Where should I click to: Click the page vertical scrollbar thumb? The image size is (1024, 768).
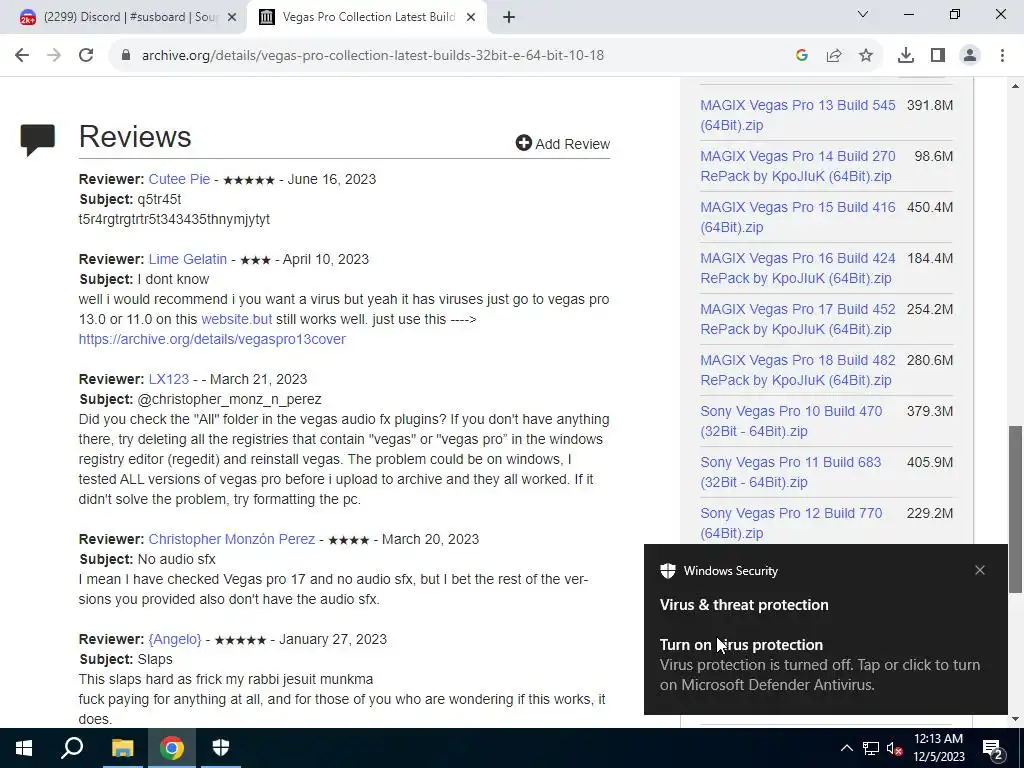pos(1015,509)
